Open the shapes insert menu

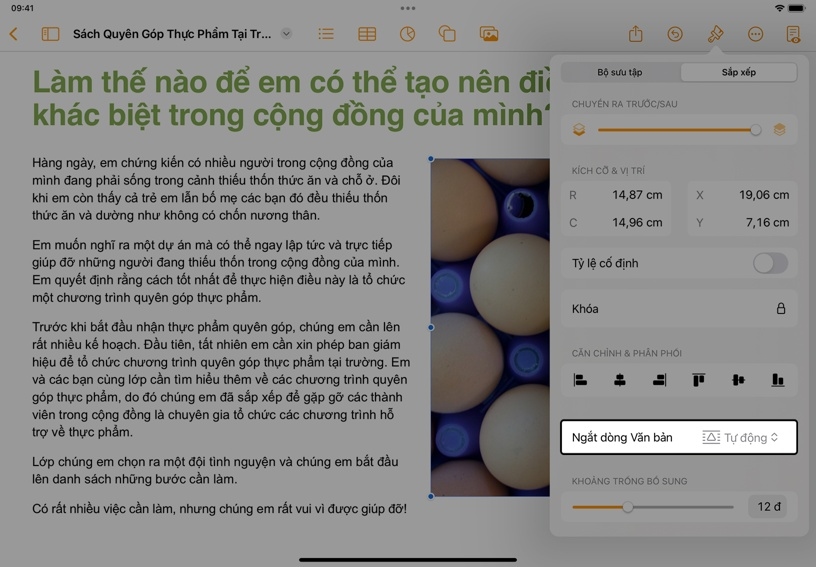(x=447, y=34)
